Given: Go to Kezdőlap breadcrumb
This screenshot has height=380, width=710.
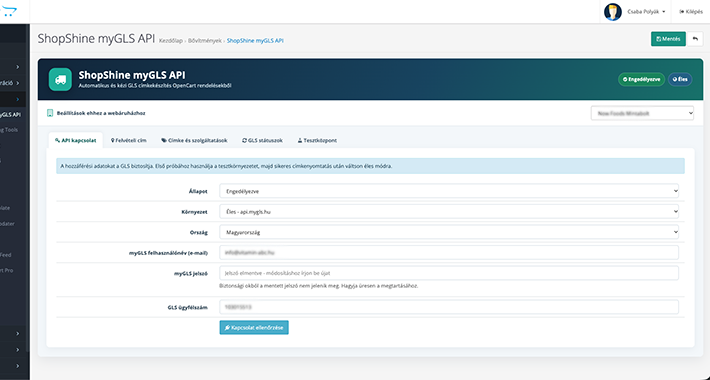Looking at the screenshot, I should pyautogui.click(x=171, y=41).
